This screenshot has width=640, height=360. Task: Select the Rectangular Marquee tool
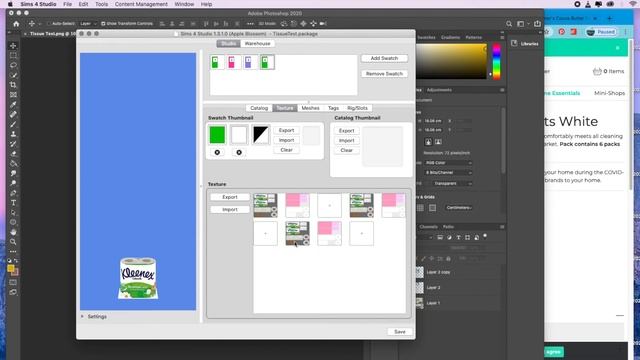[x=13, y=56]
